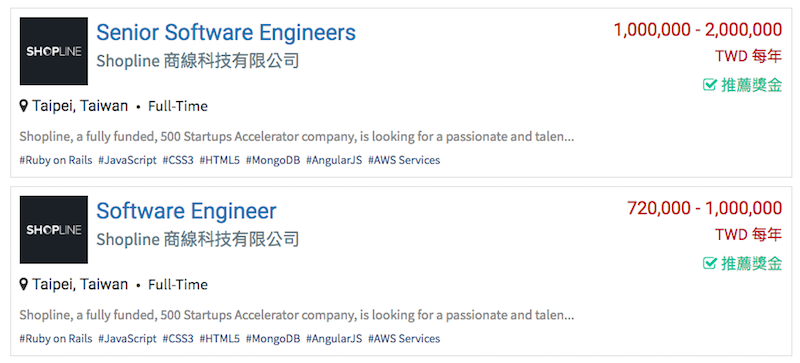Click Shopline logo in Senior Software Engineers card

click(54, 51)
